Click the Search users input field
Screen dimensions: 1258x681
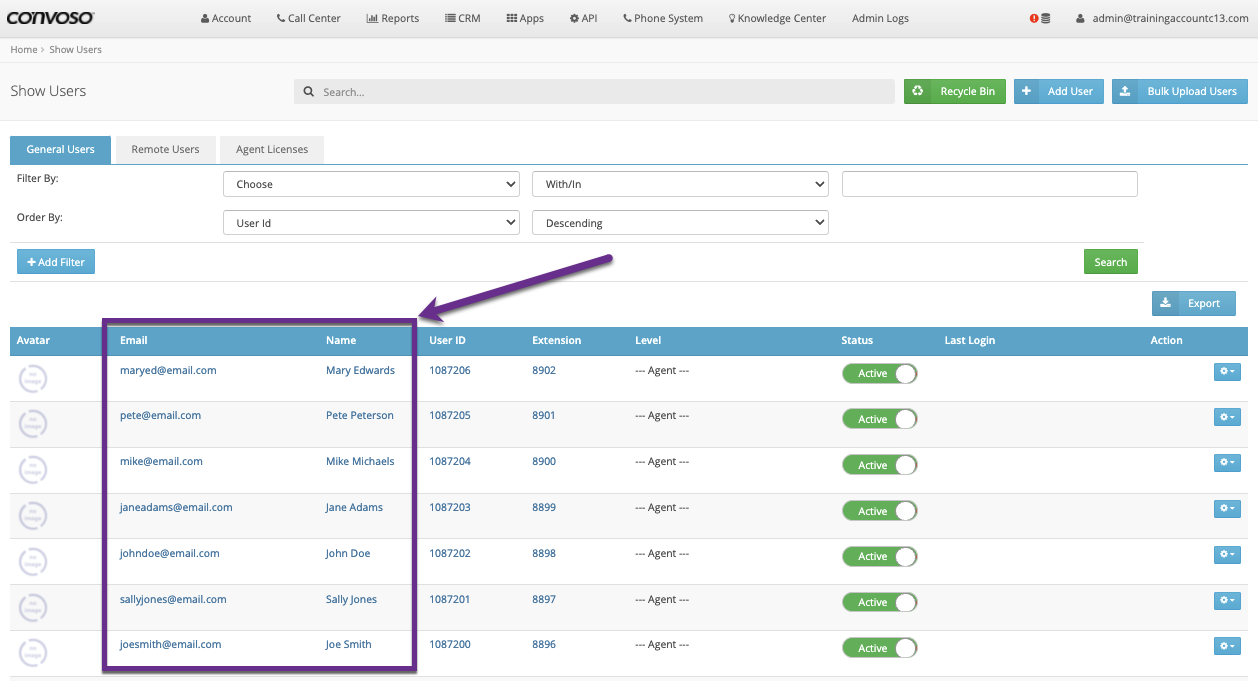(x=594, y=92)
